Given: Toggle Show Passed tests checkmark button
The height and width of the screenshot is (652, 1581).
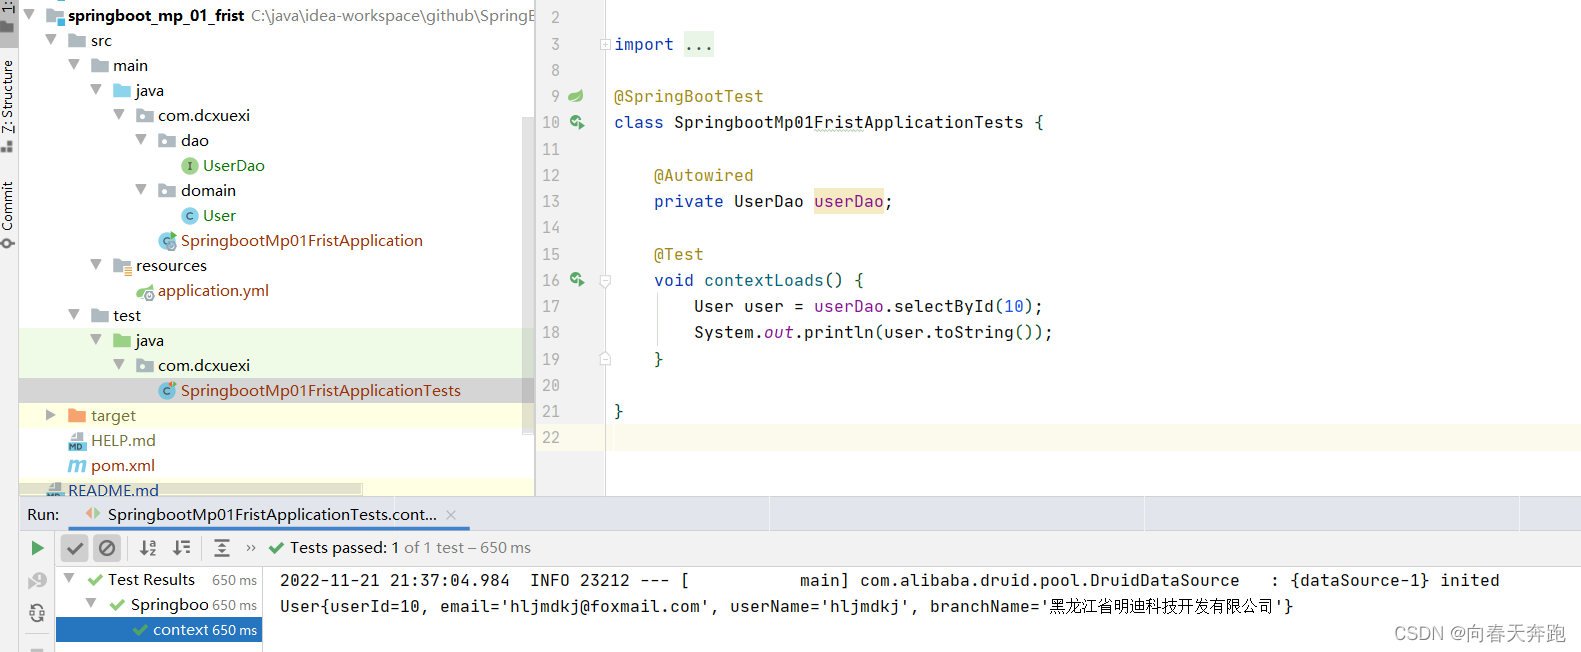Looking at the screenshot, I should (75, 548).
